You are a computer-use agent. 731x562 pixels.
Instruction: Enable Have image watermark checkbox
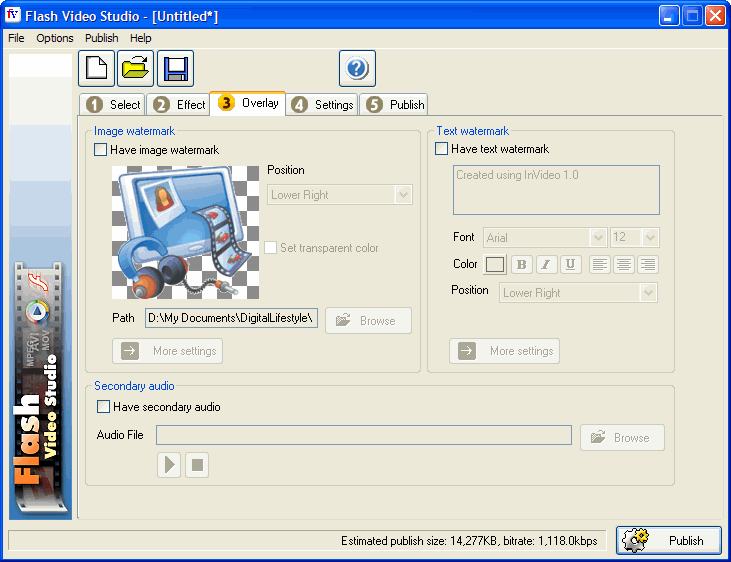click(x=100, y=150)
